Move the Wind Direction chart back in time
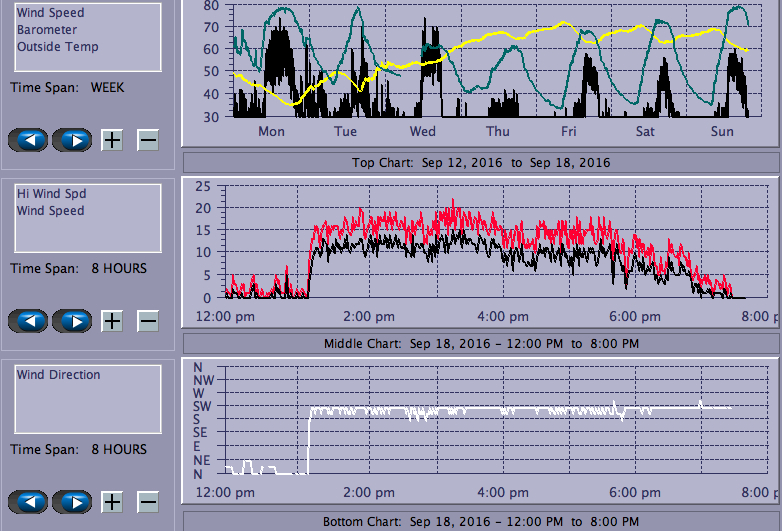 28,502
